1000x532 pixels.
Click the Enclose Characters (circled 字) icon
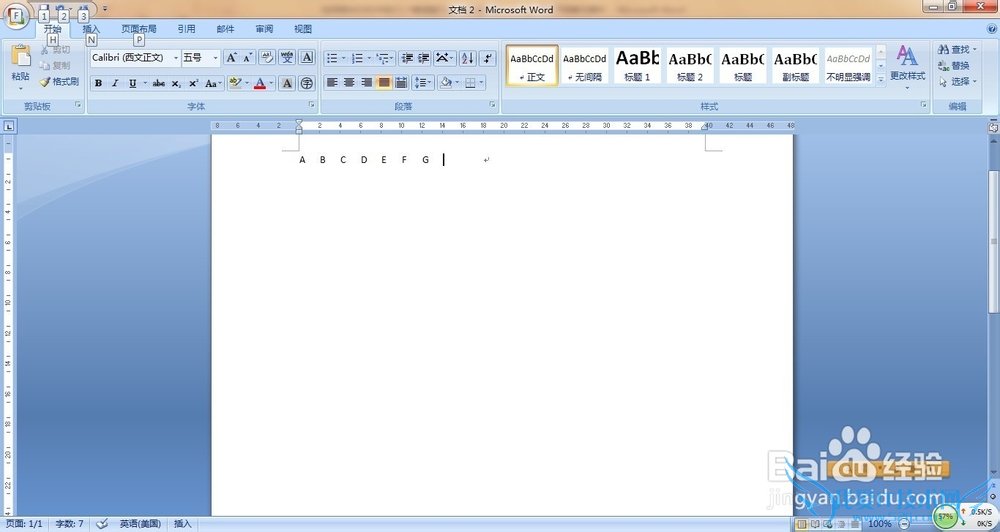[x=307, y=84]
